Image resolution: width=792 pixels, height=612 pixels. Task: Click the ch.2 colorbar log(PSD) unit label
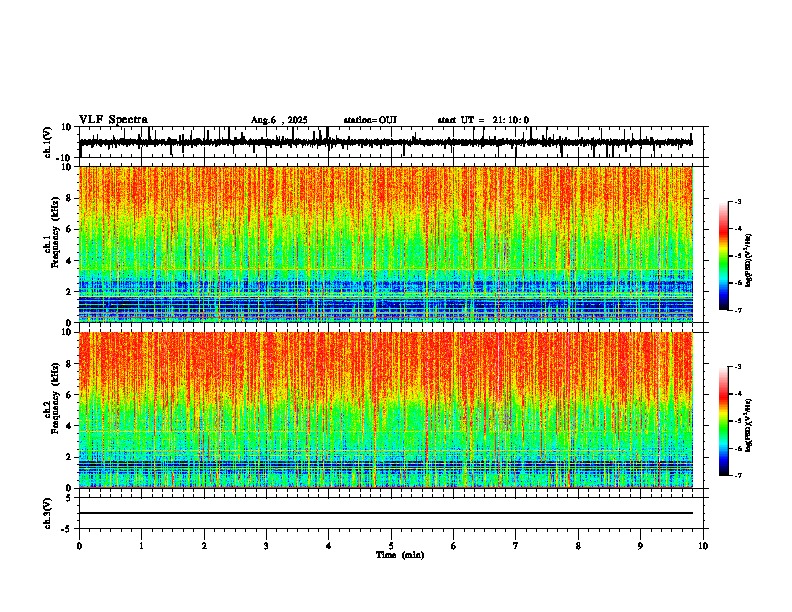point(749,425)
